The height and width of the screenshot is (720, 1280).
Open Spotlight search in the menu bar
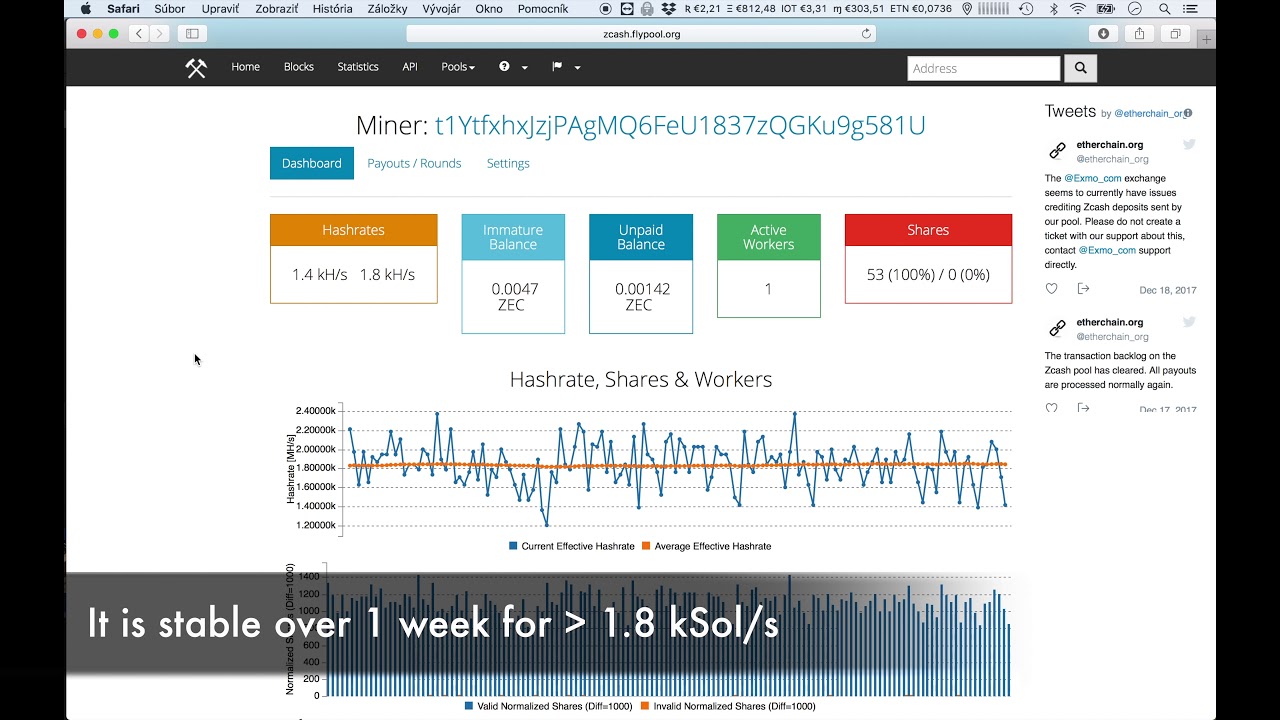(1165, 9)
